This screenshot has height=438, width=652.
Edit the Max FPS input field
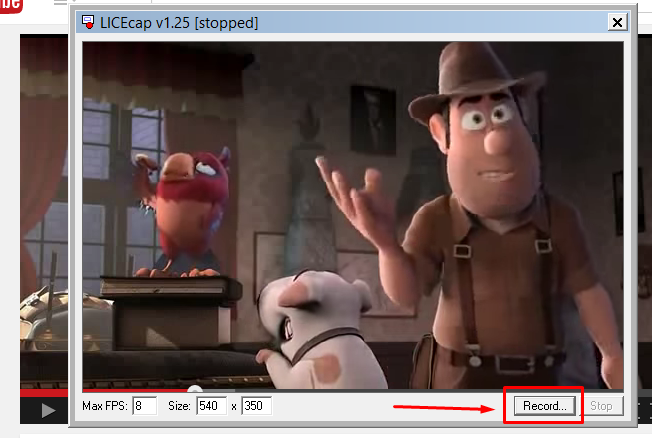[x=144, y=406]
